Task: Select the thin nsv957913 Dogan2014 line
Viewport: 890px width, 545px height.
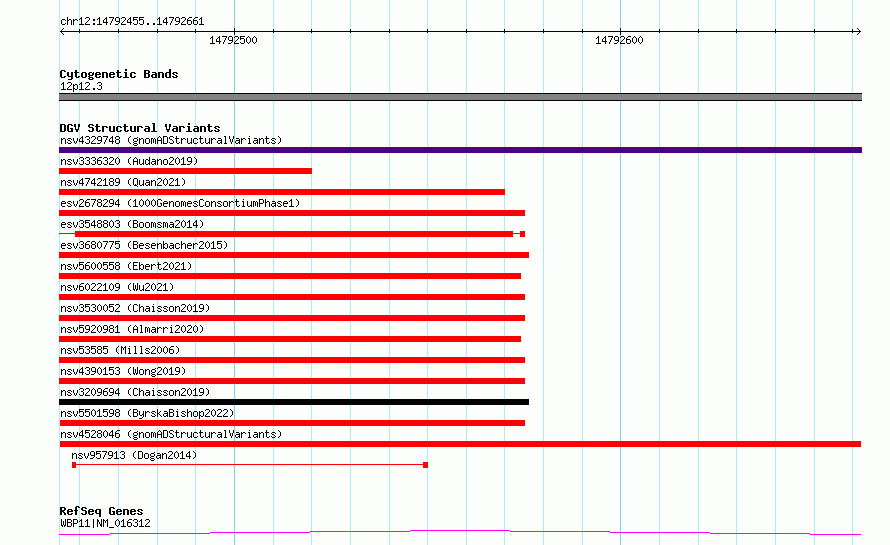Action: coord(250,465)
